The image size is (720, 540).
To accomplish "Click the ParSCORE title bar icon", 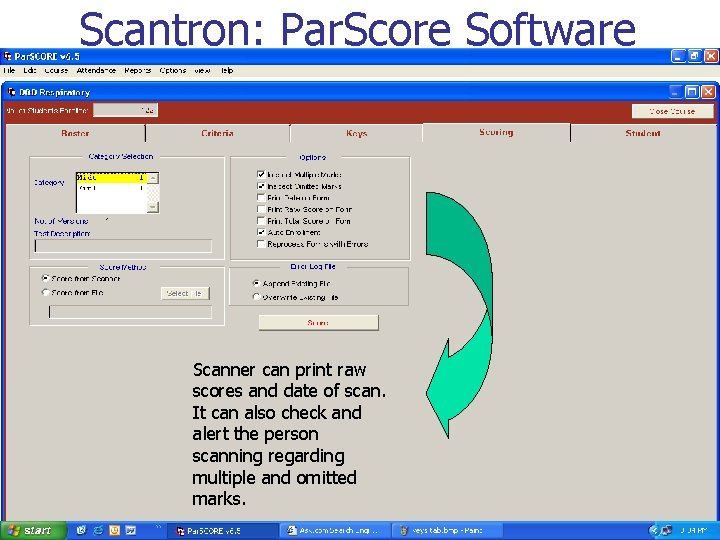I will coord(7,56).
